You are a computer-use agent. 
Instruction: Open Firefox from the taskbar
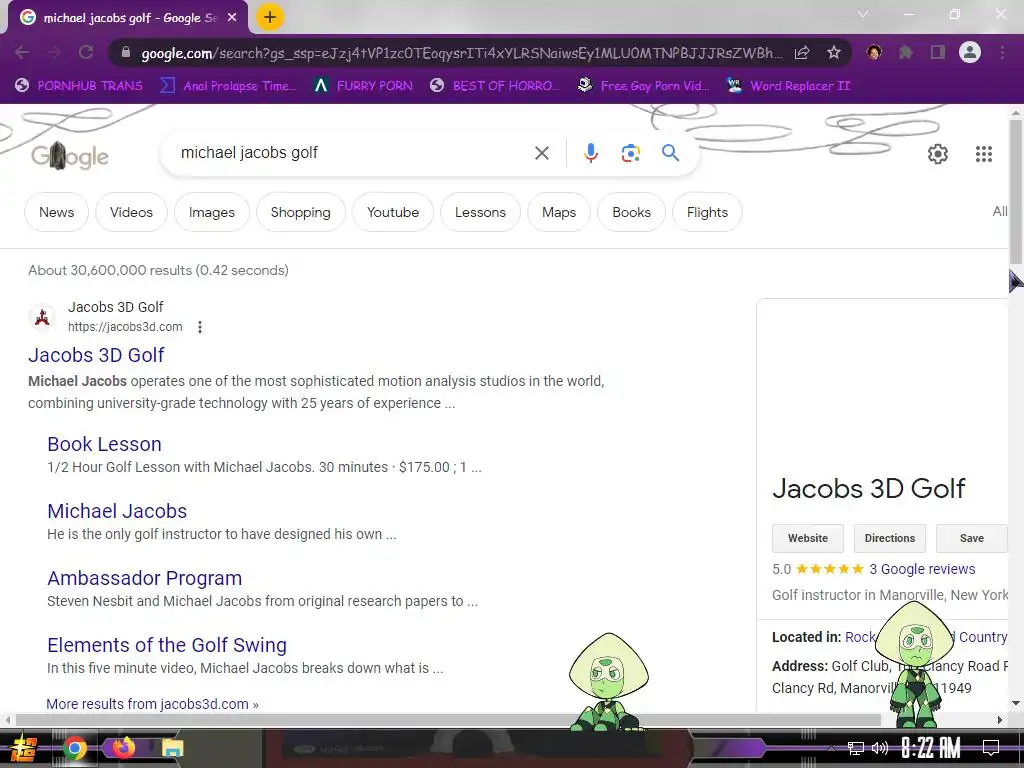[x=123, y=747]
